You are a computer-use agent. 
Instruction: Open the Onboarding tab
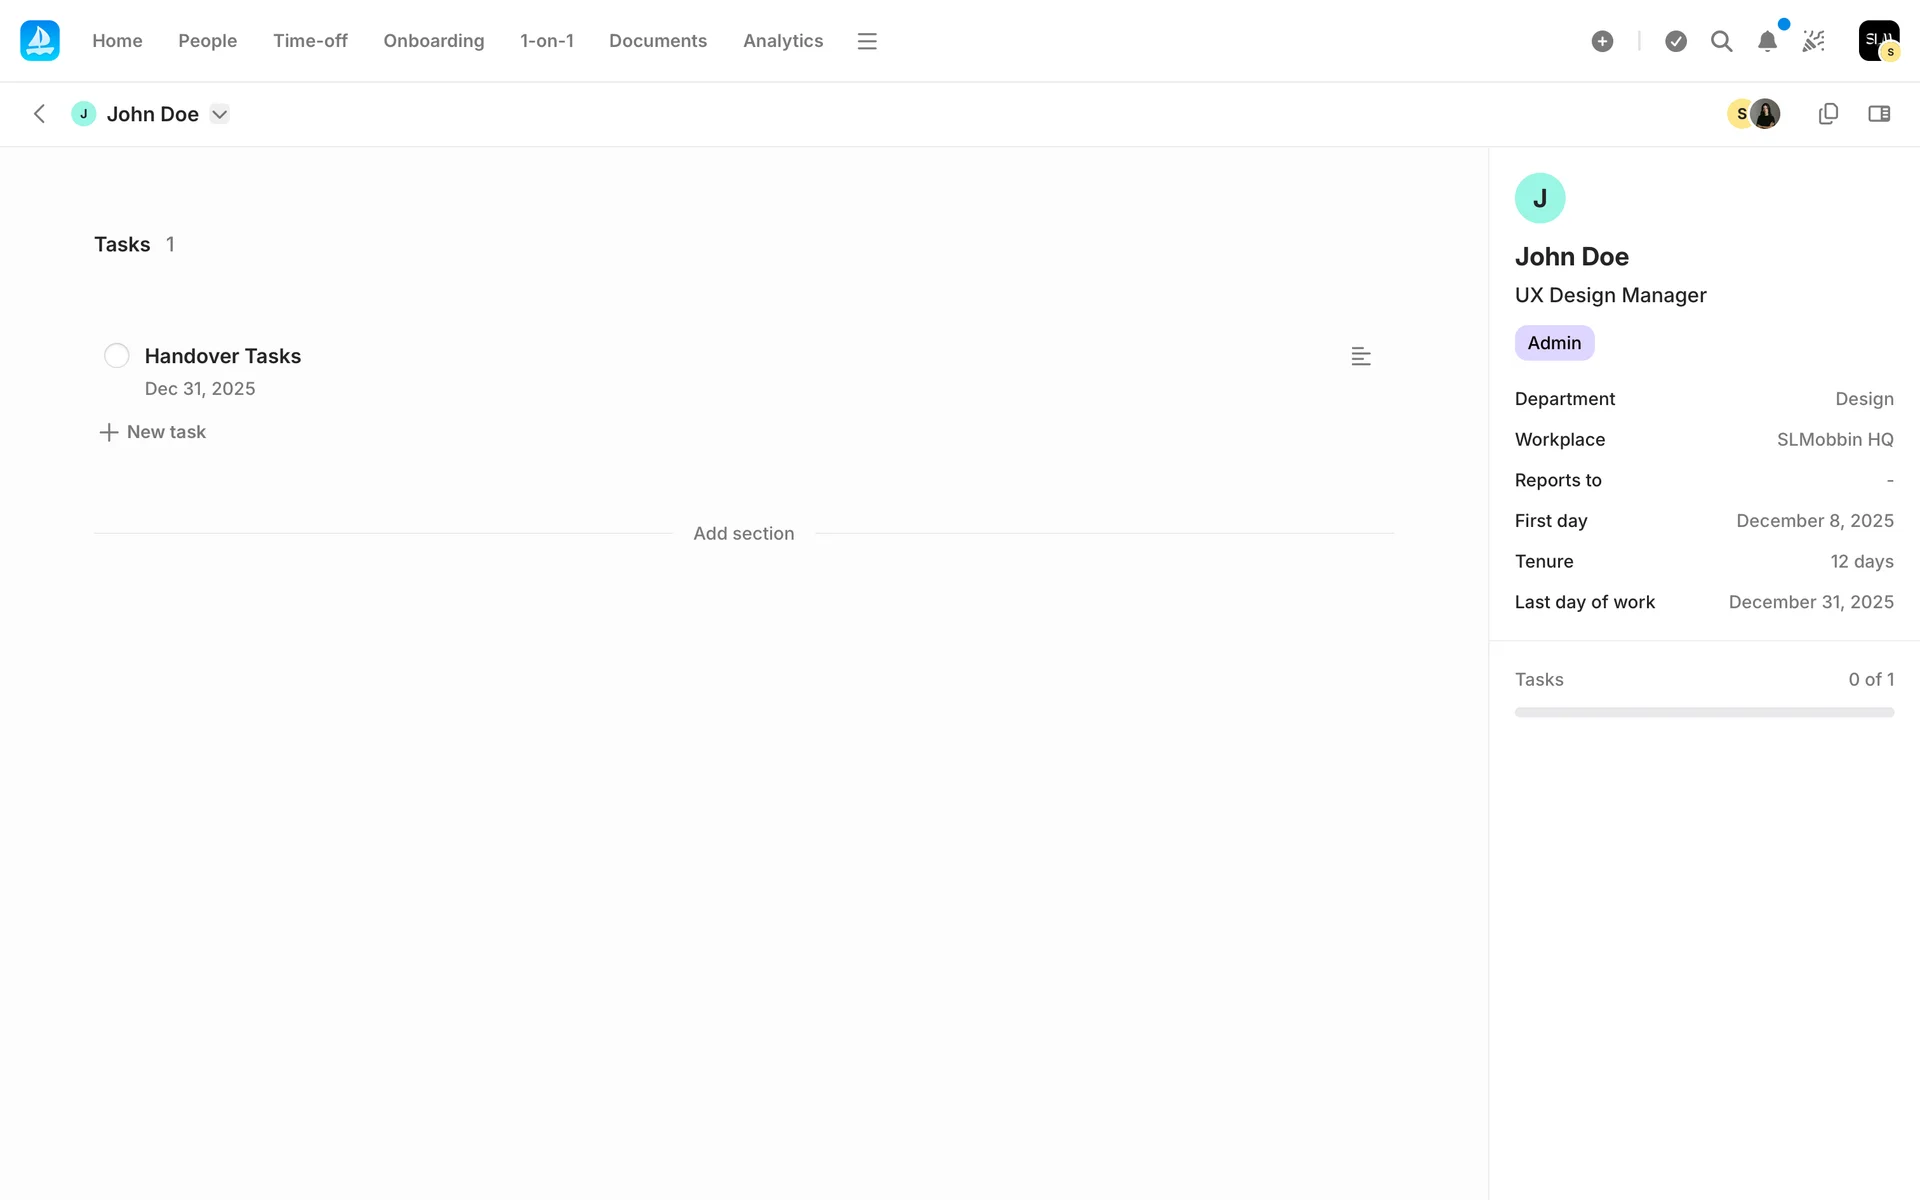433,41
